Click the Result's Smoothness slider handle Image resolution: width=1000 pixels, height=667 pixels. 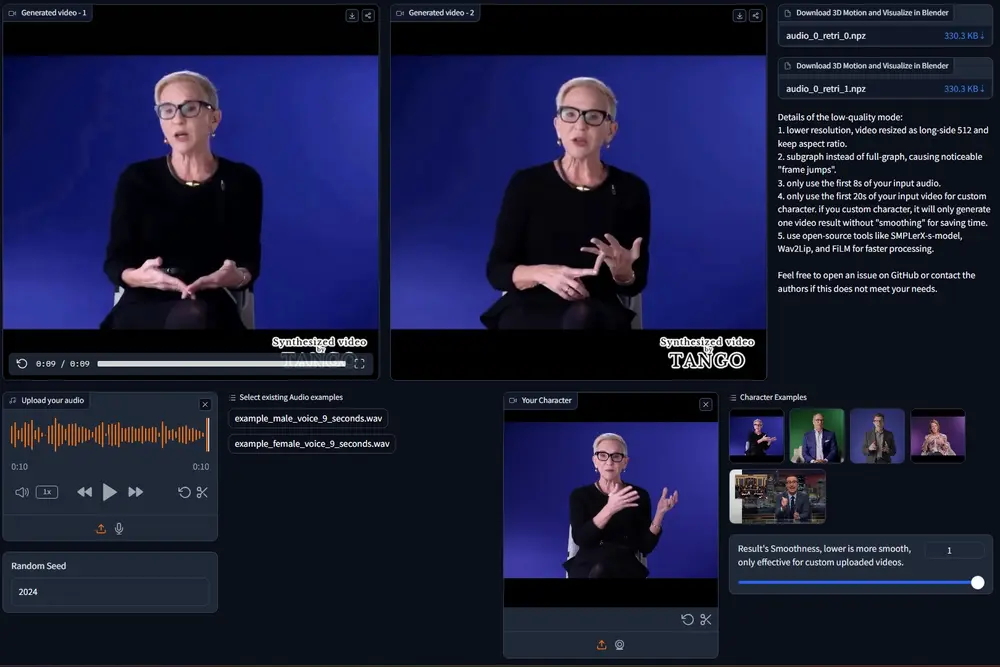[x=978, y=582]
